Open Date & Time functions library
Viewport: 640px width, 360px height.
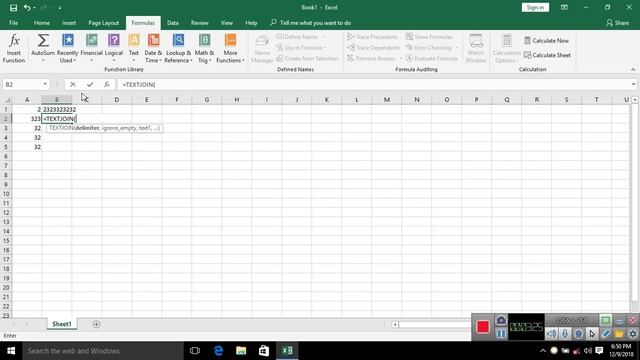point(153,48)
